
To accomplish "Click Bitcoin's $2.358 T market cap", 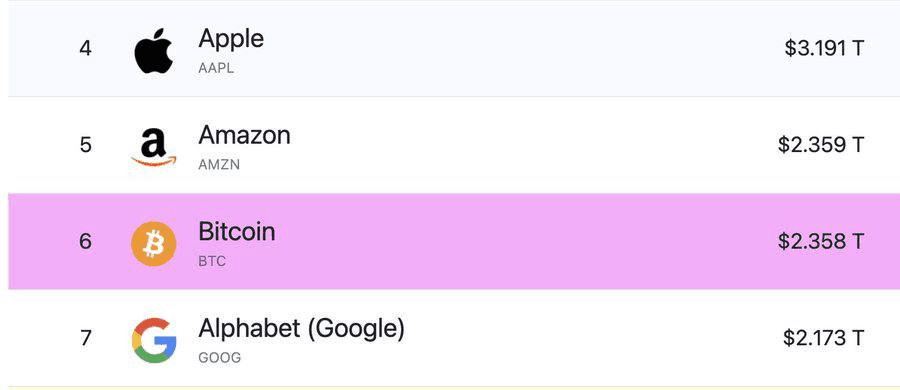I will (x=820, y=241).
